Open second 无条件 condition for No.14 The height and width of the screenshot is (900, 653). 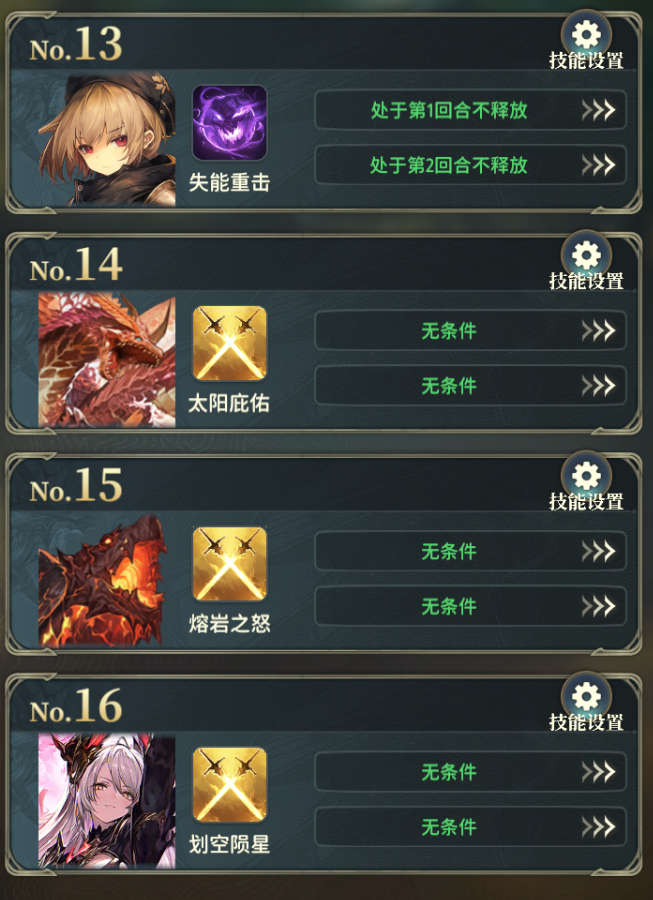point(471,385)
